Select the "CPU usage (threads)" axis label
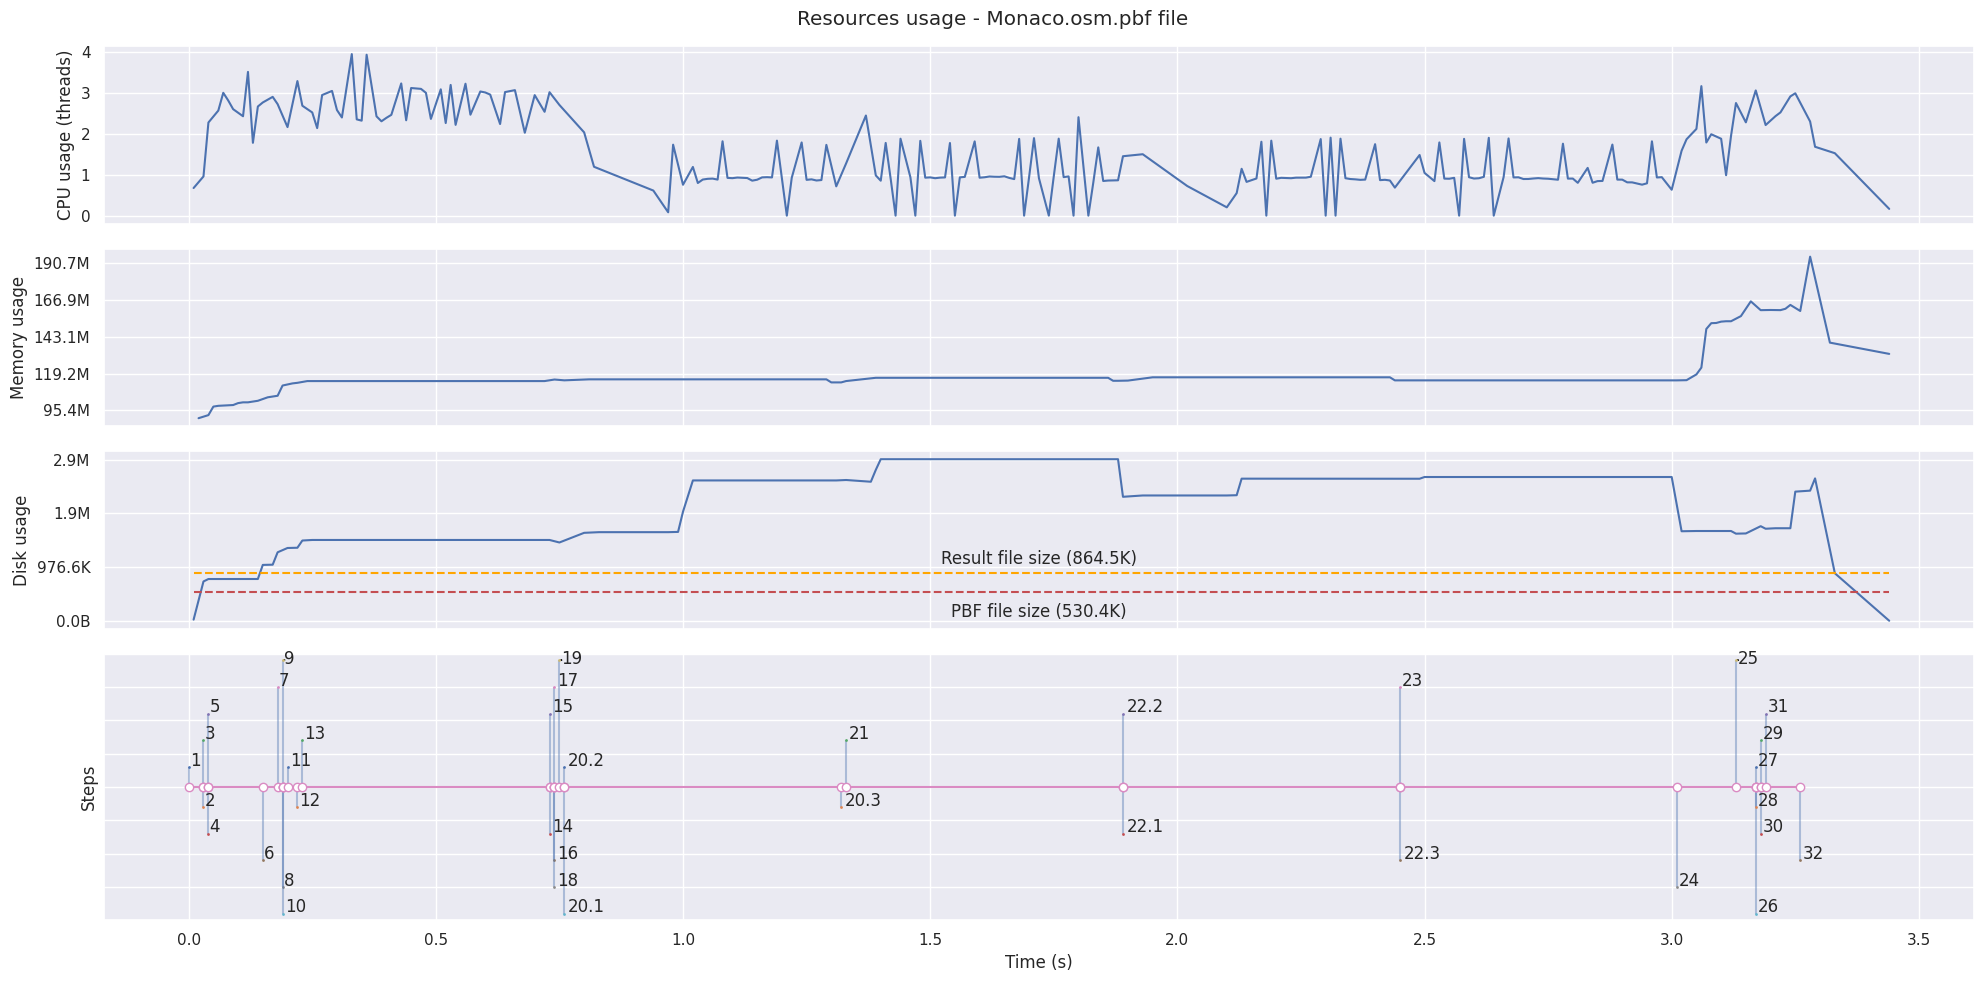This screenshot has height=982, width=1984. click(65, 135)
